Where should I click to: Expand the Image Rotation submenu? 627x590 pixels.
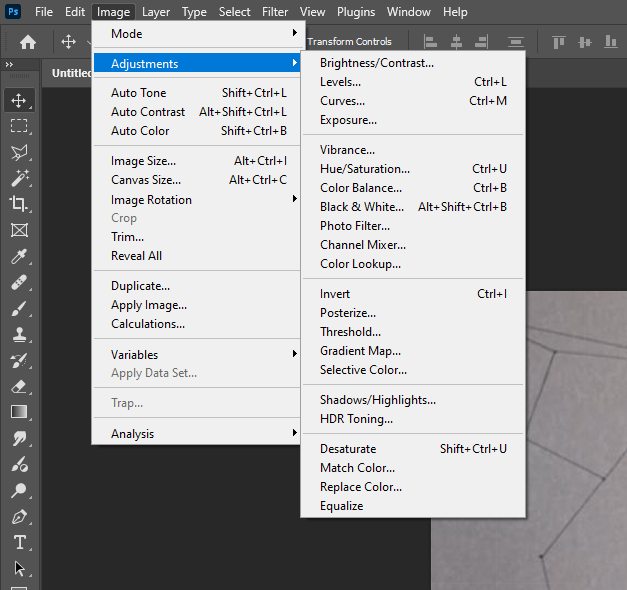[198, 199]
